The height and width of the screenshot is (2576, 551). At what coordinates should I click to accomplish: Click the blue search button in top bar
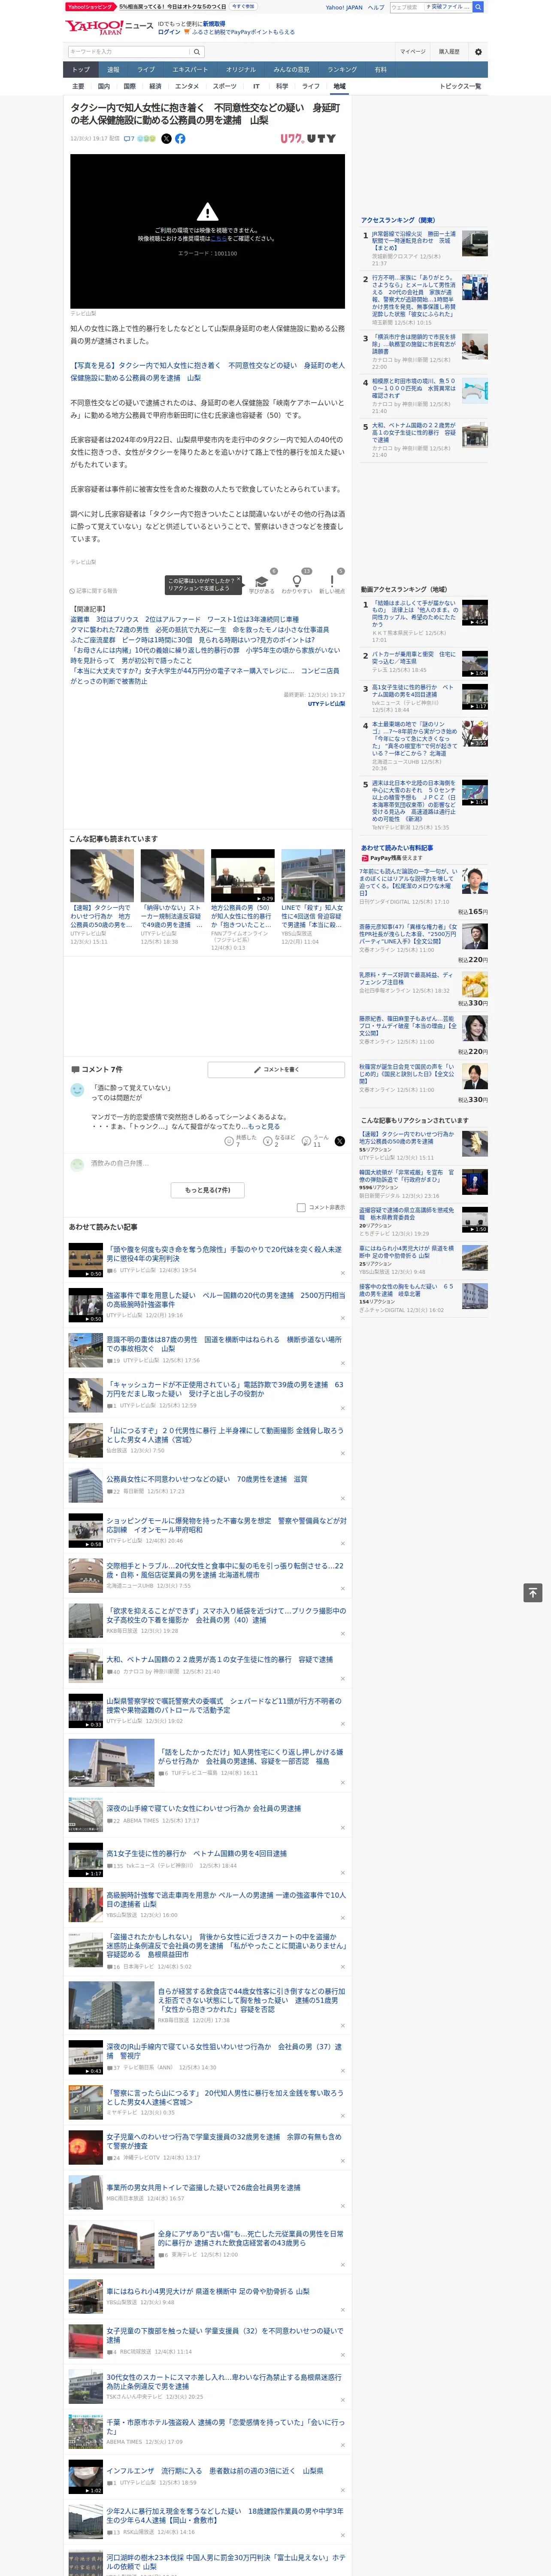coord(478,7)
